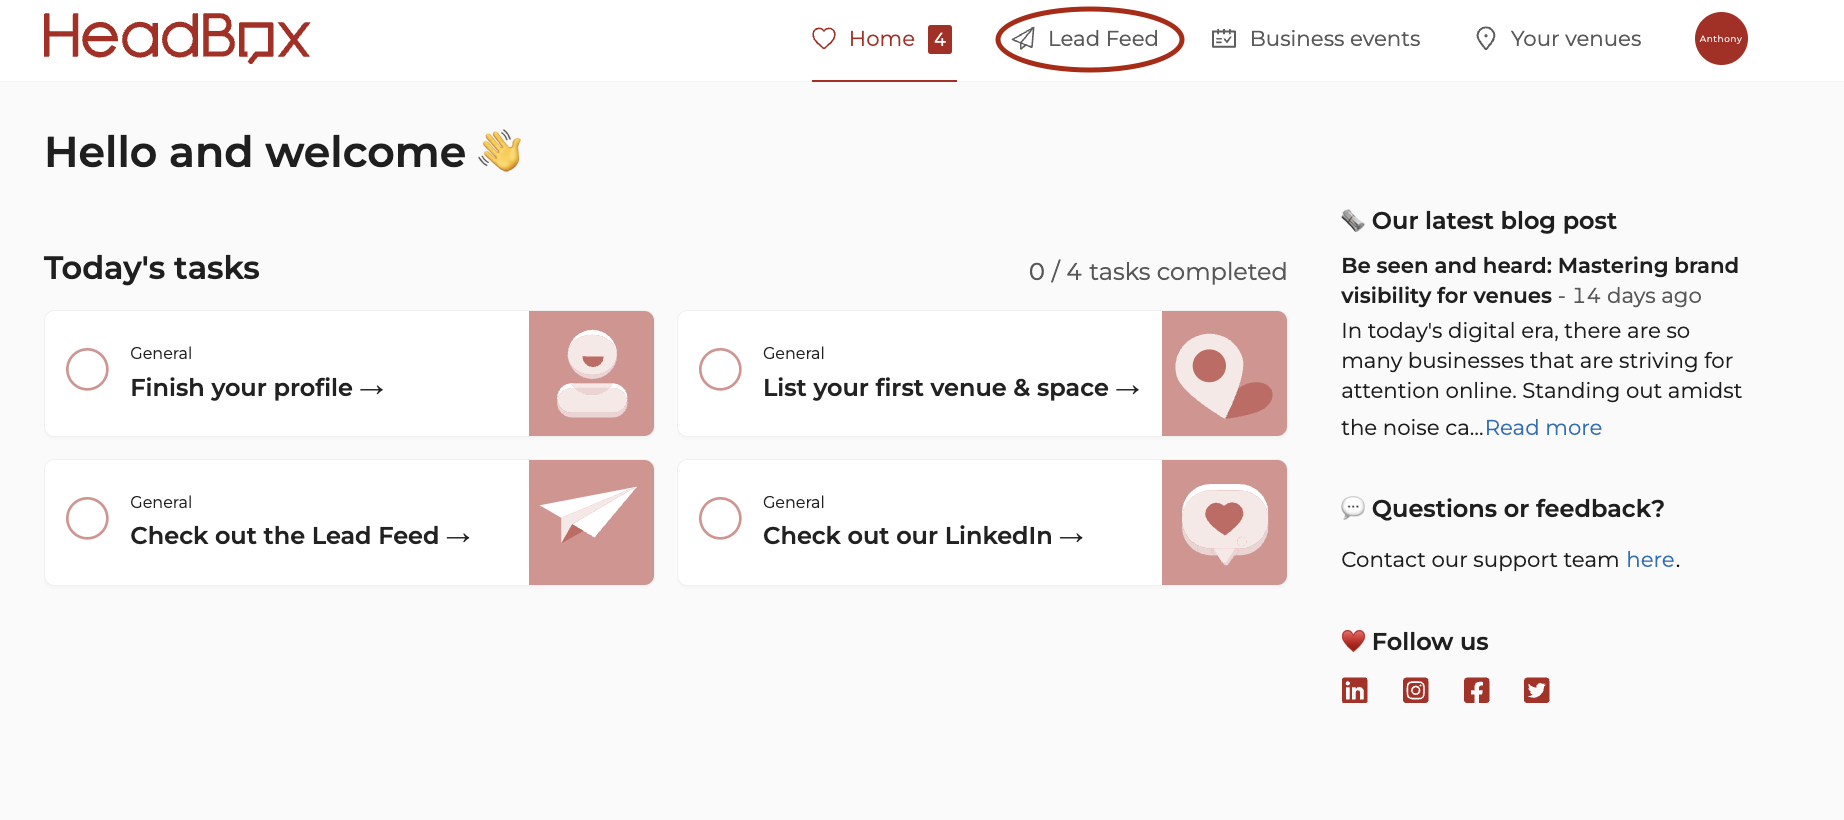Open the LinkedIn social icon
The width and height of the screenshot is (1844, 820).
(1354, 690)
